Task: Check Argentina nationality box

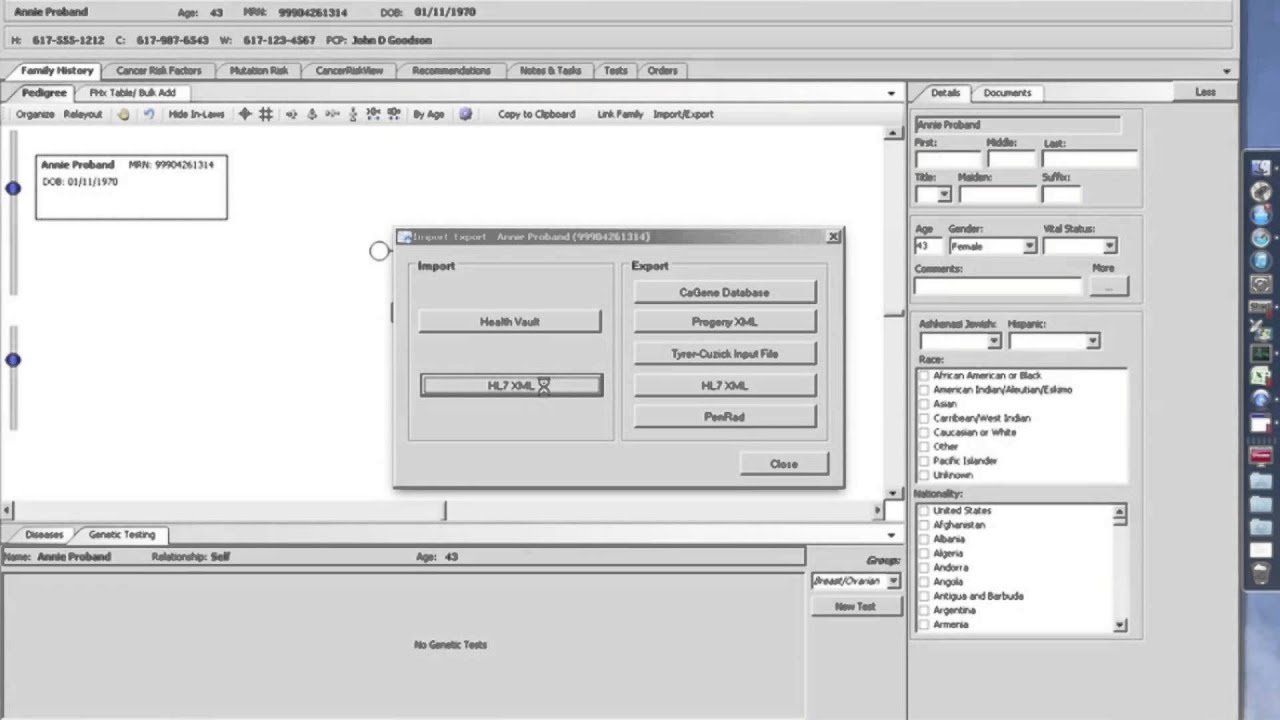Action: pyautogui.click(x=924, y=610)
